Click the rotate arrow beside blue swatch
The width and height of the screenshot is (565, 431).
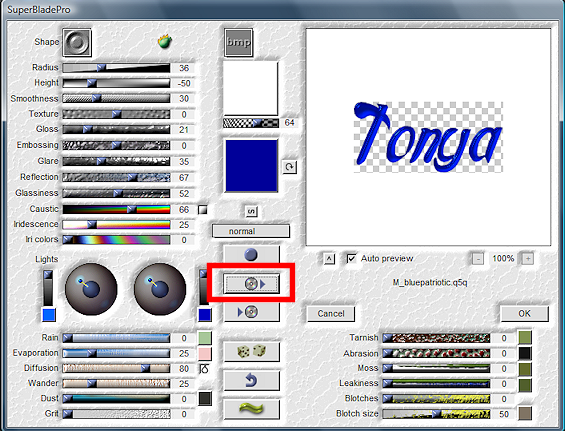click(x=289, y=167)
